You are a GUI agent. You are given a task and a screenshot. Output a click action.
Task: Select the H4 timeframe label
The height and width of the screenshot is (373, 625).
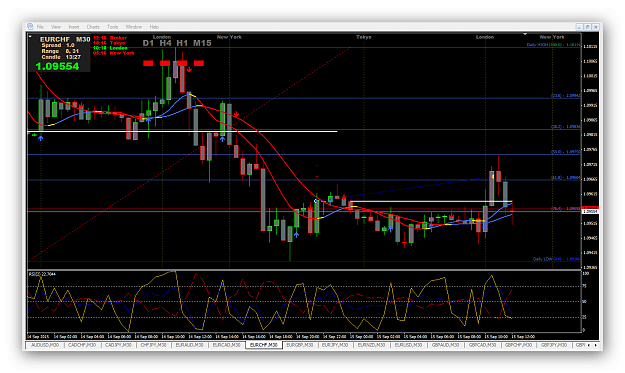[x=165, y=43]
